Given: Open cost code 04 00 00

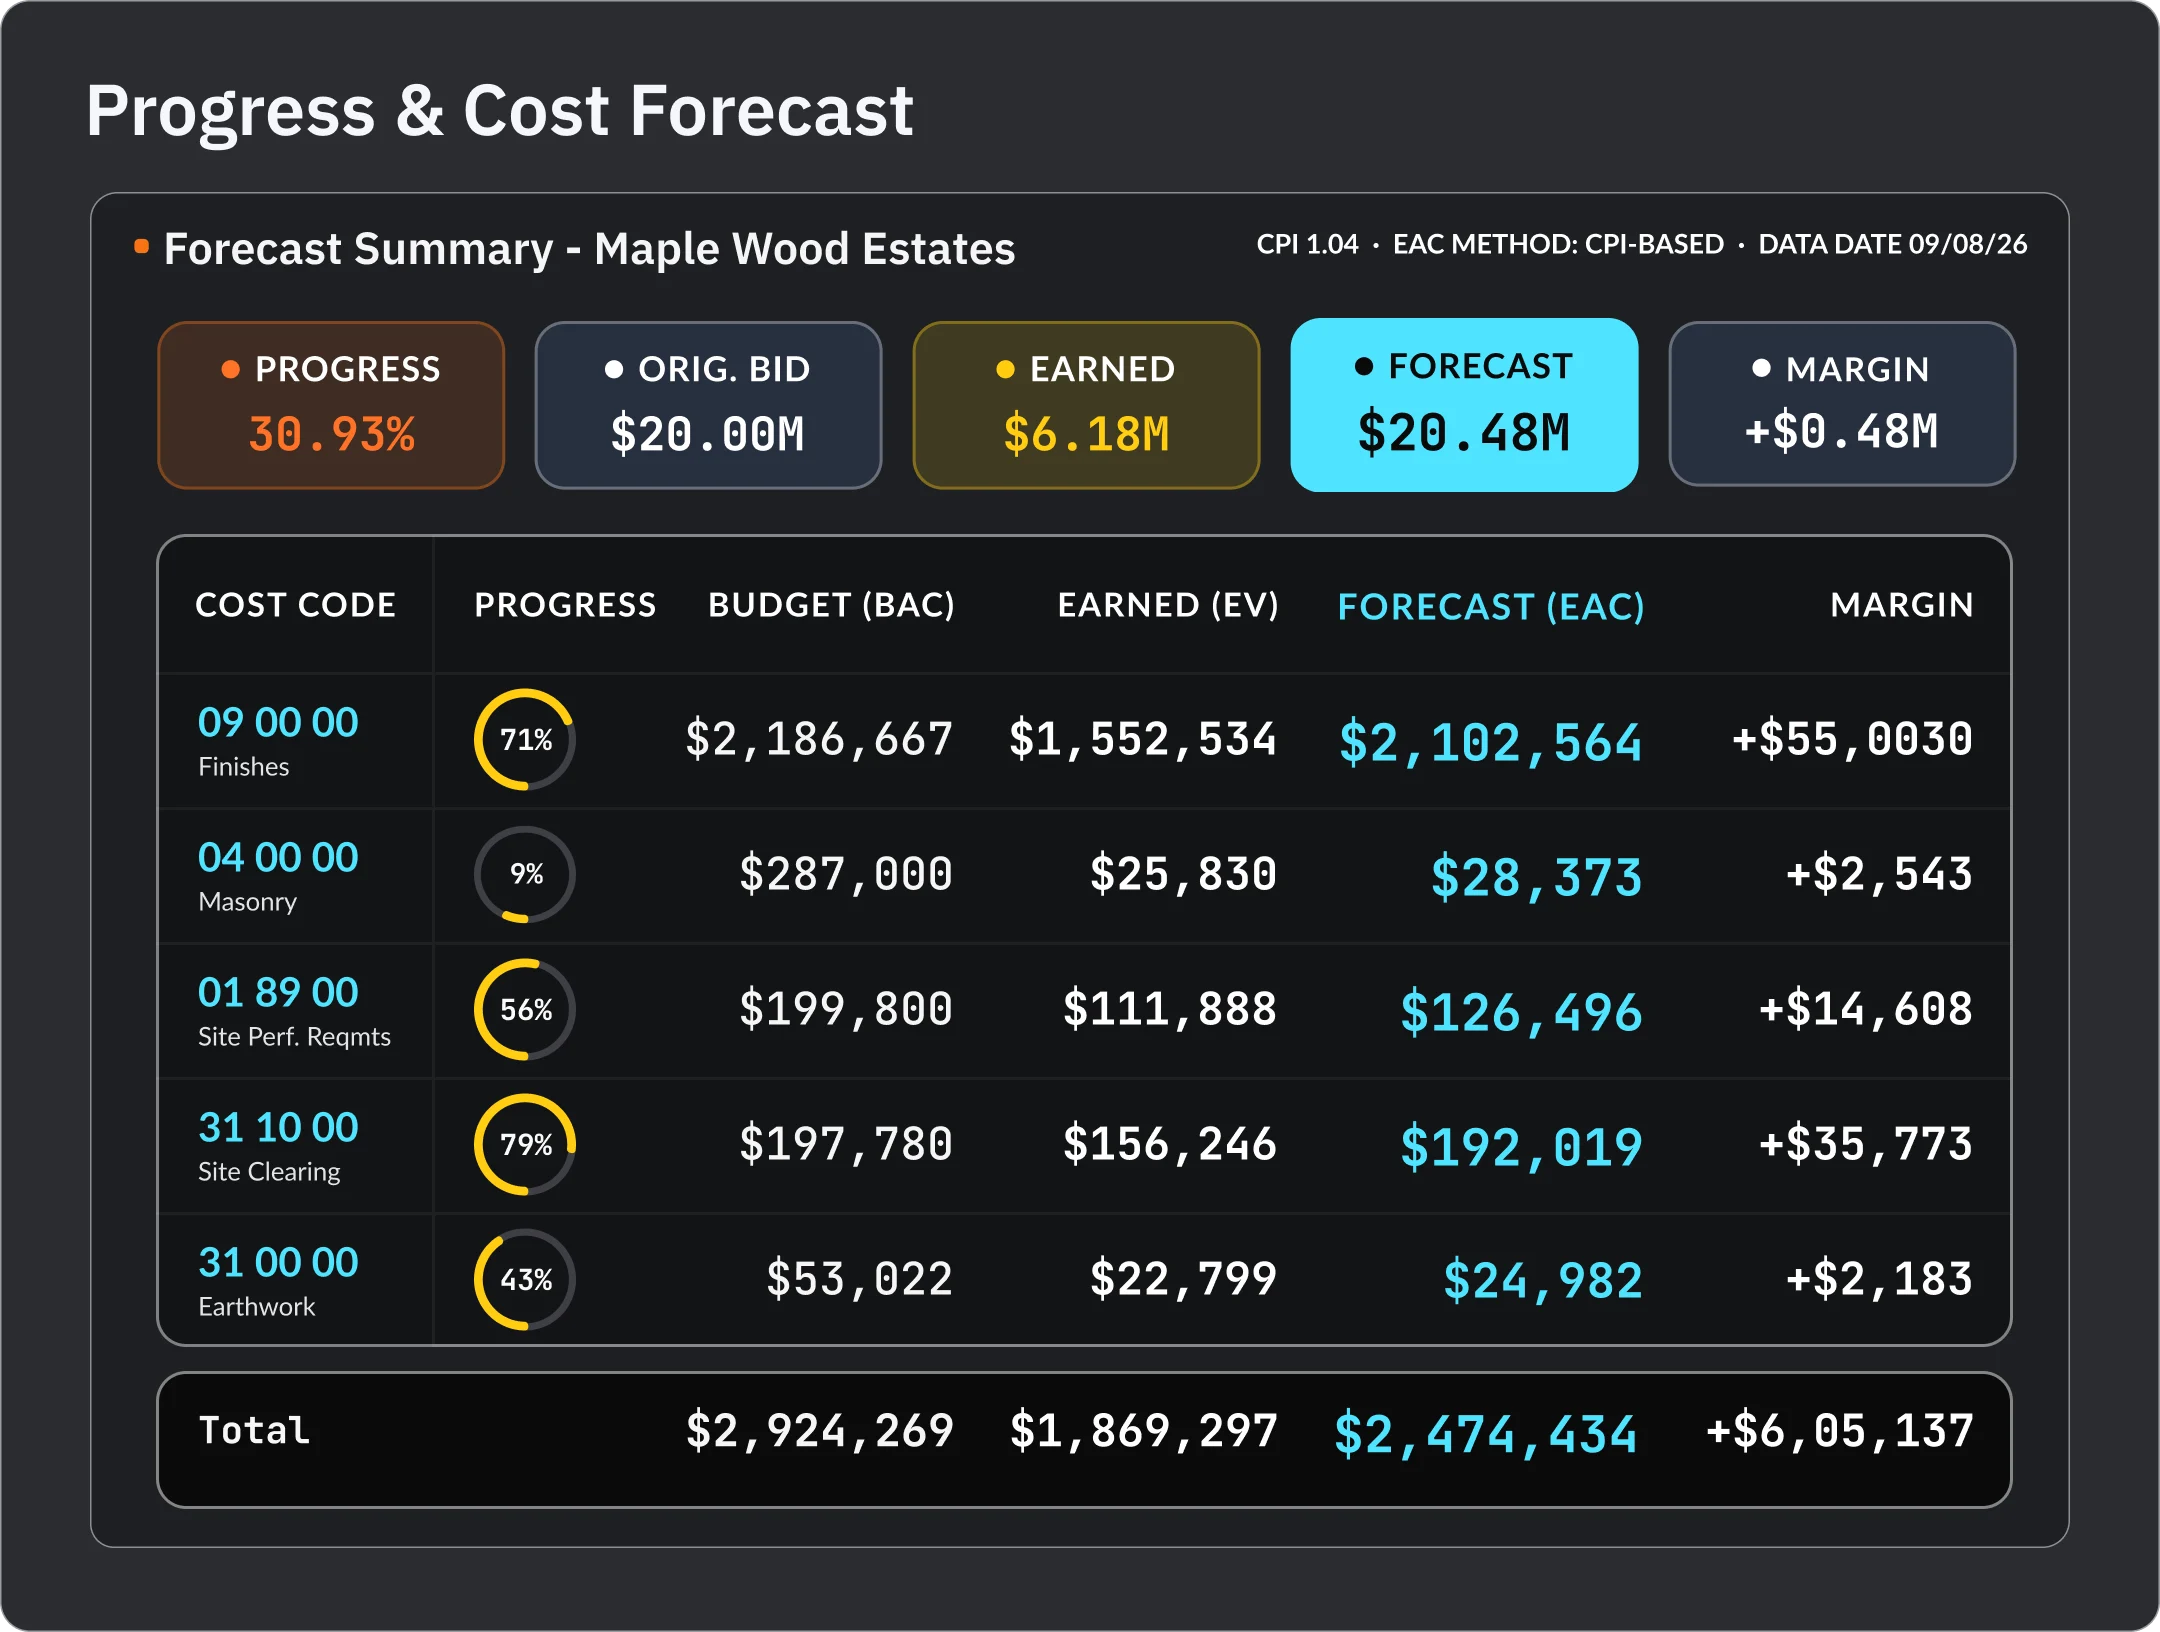Looking at the screenshot, I should 278,857.
